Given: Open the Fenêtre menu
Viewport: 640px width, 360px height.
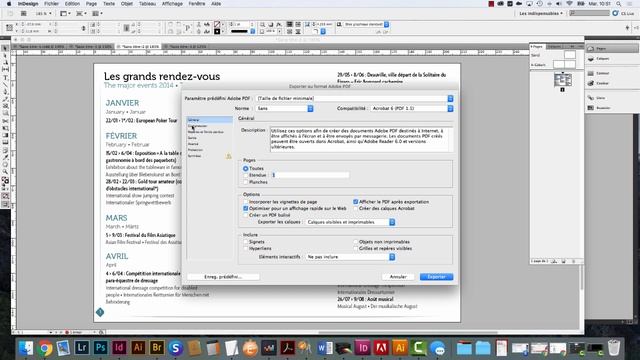Looking at the screenshot, I should point(197,4).
